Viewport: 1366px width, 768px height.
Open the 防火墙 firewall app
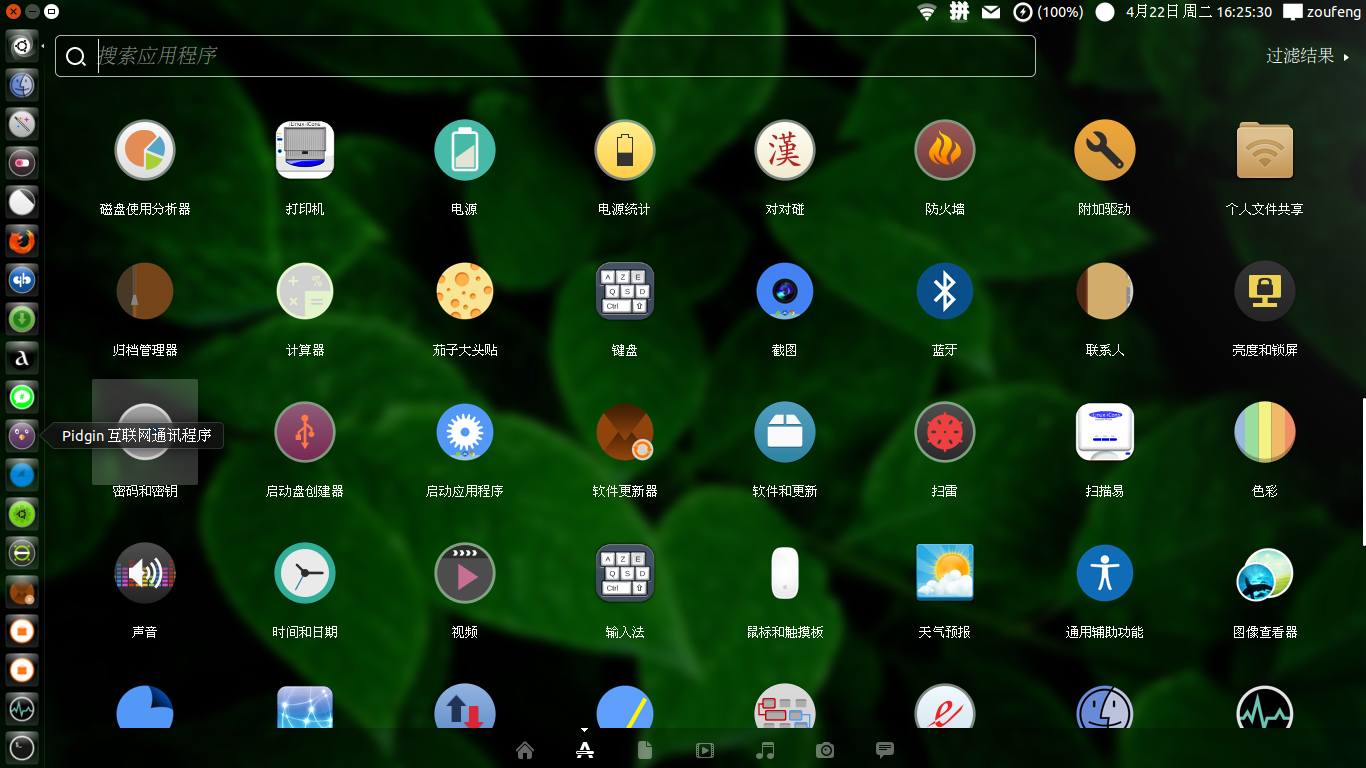coord(945,150)
